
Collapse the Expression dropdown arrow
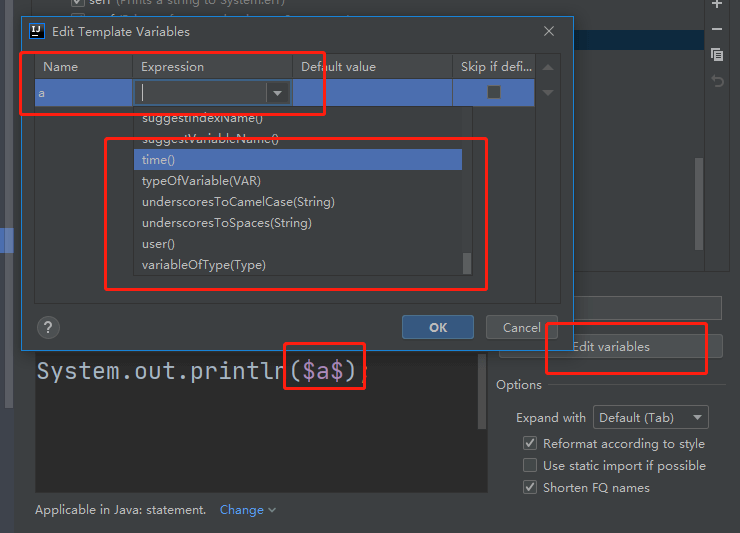pyautogui.click(x=278, y=93)
